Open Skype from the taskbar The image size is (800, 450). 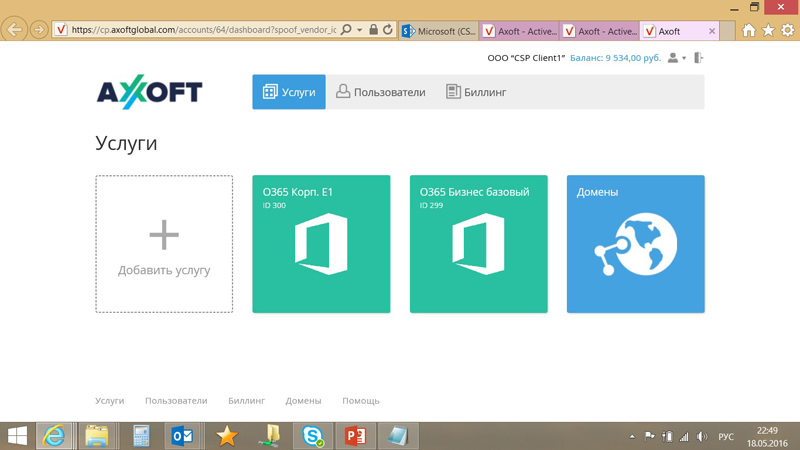click(x=312, y=436)
